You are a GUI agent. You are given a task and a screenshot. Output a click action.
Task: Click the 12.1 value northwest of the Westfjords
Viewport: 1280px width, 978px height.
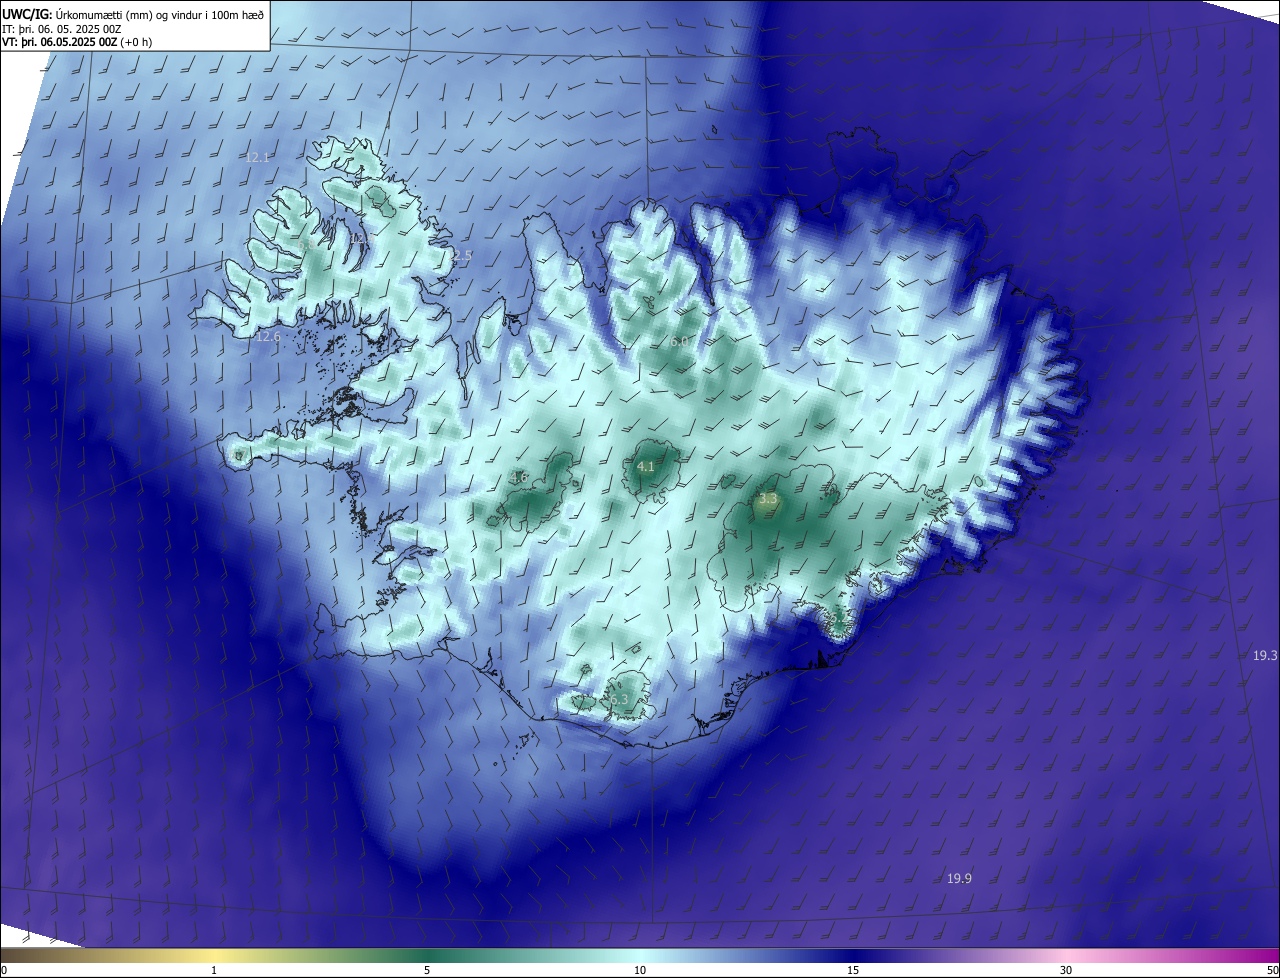click(258, 158)
